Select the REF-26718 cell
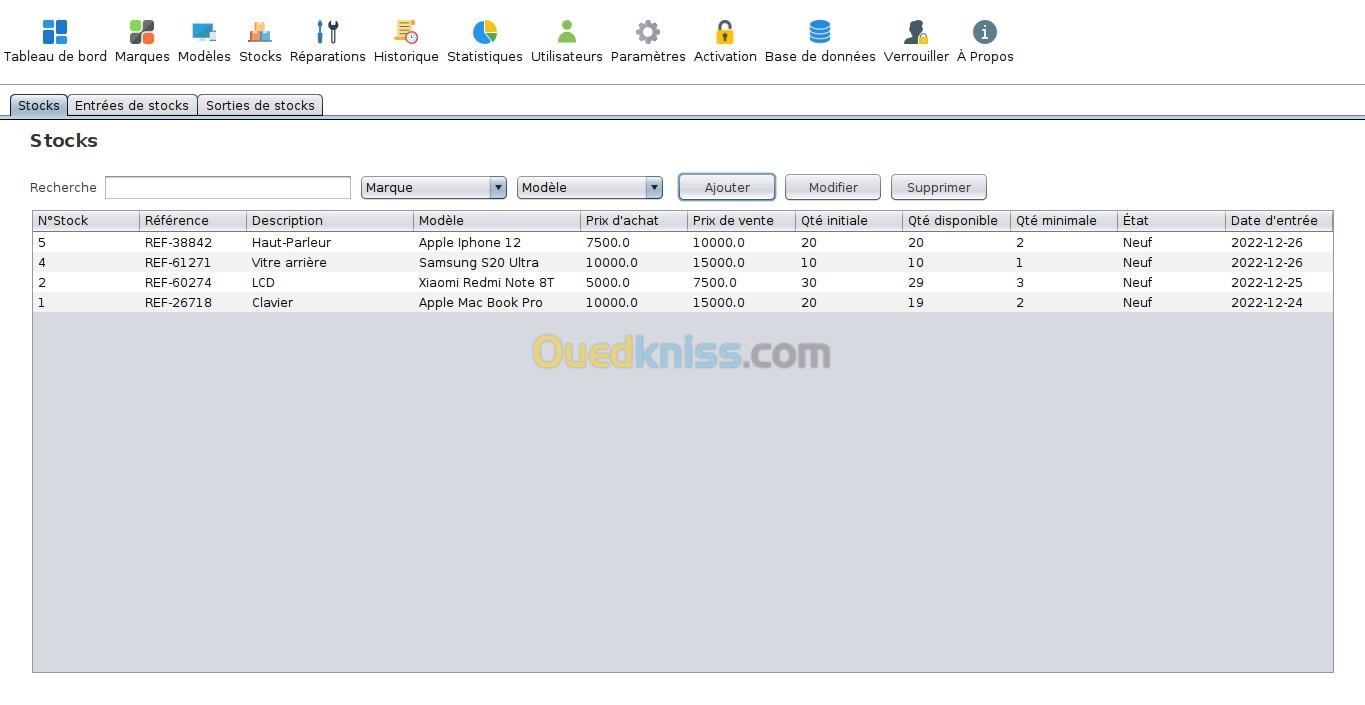The width and height of the screenshot is (1365, 705). (193, 302)
